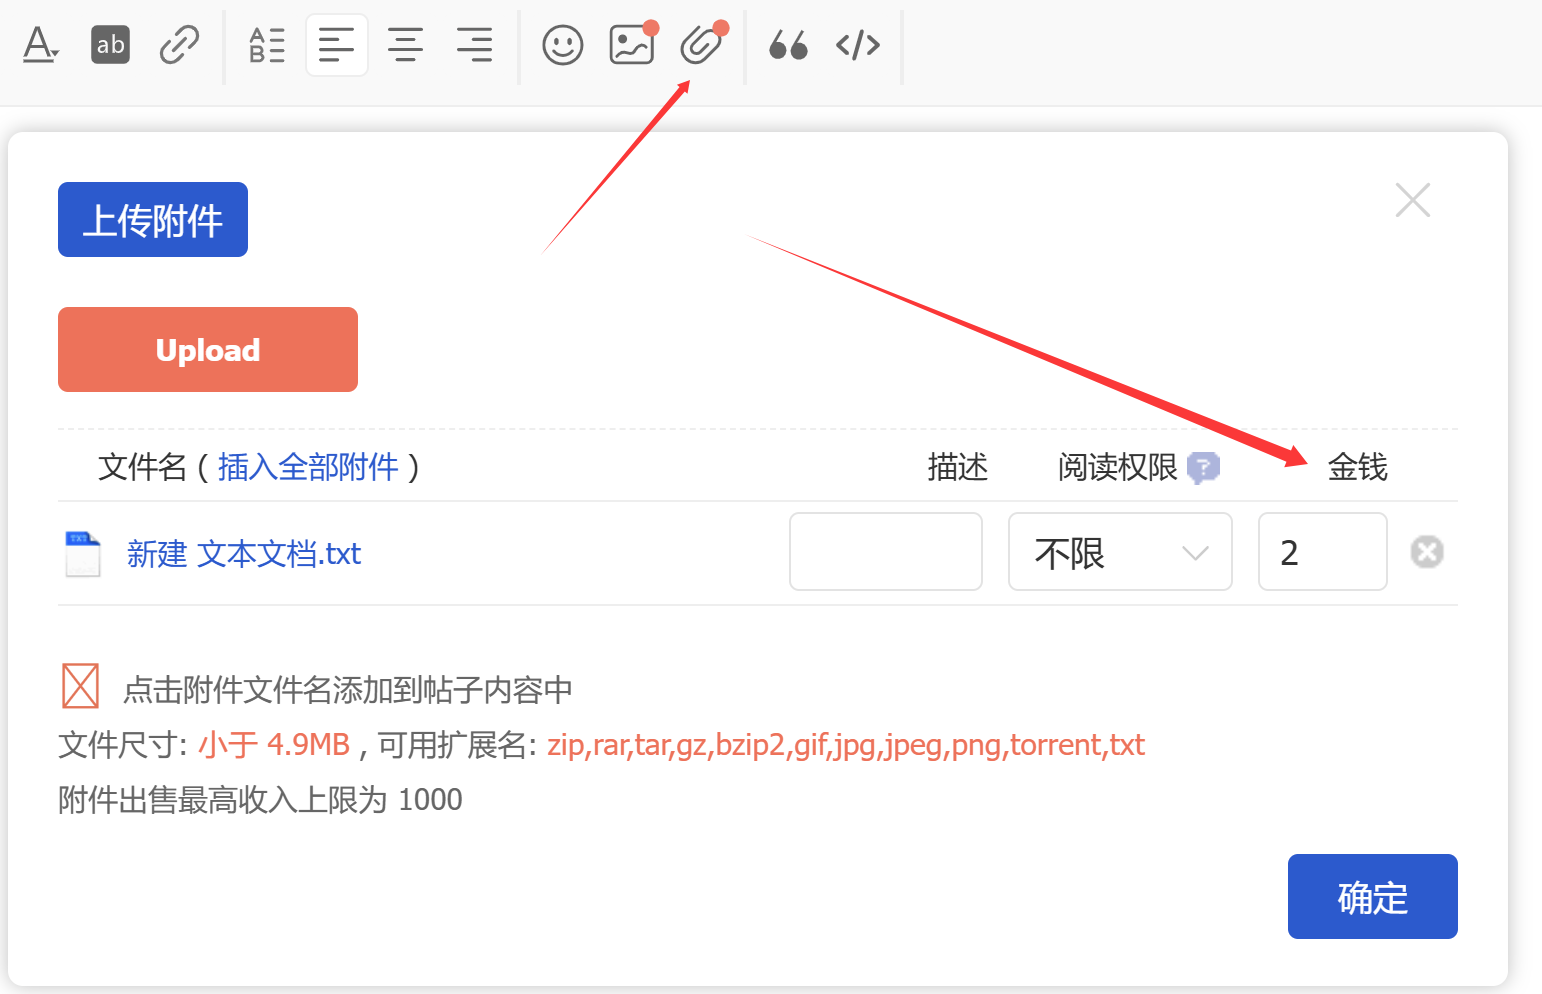Image resolution: width=1542 pixels, height=994 pixels.
Task: Click the txt file type icon
Action: tap(83, 554)
